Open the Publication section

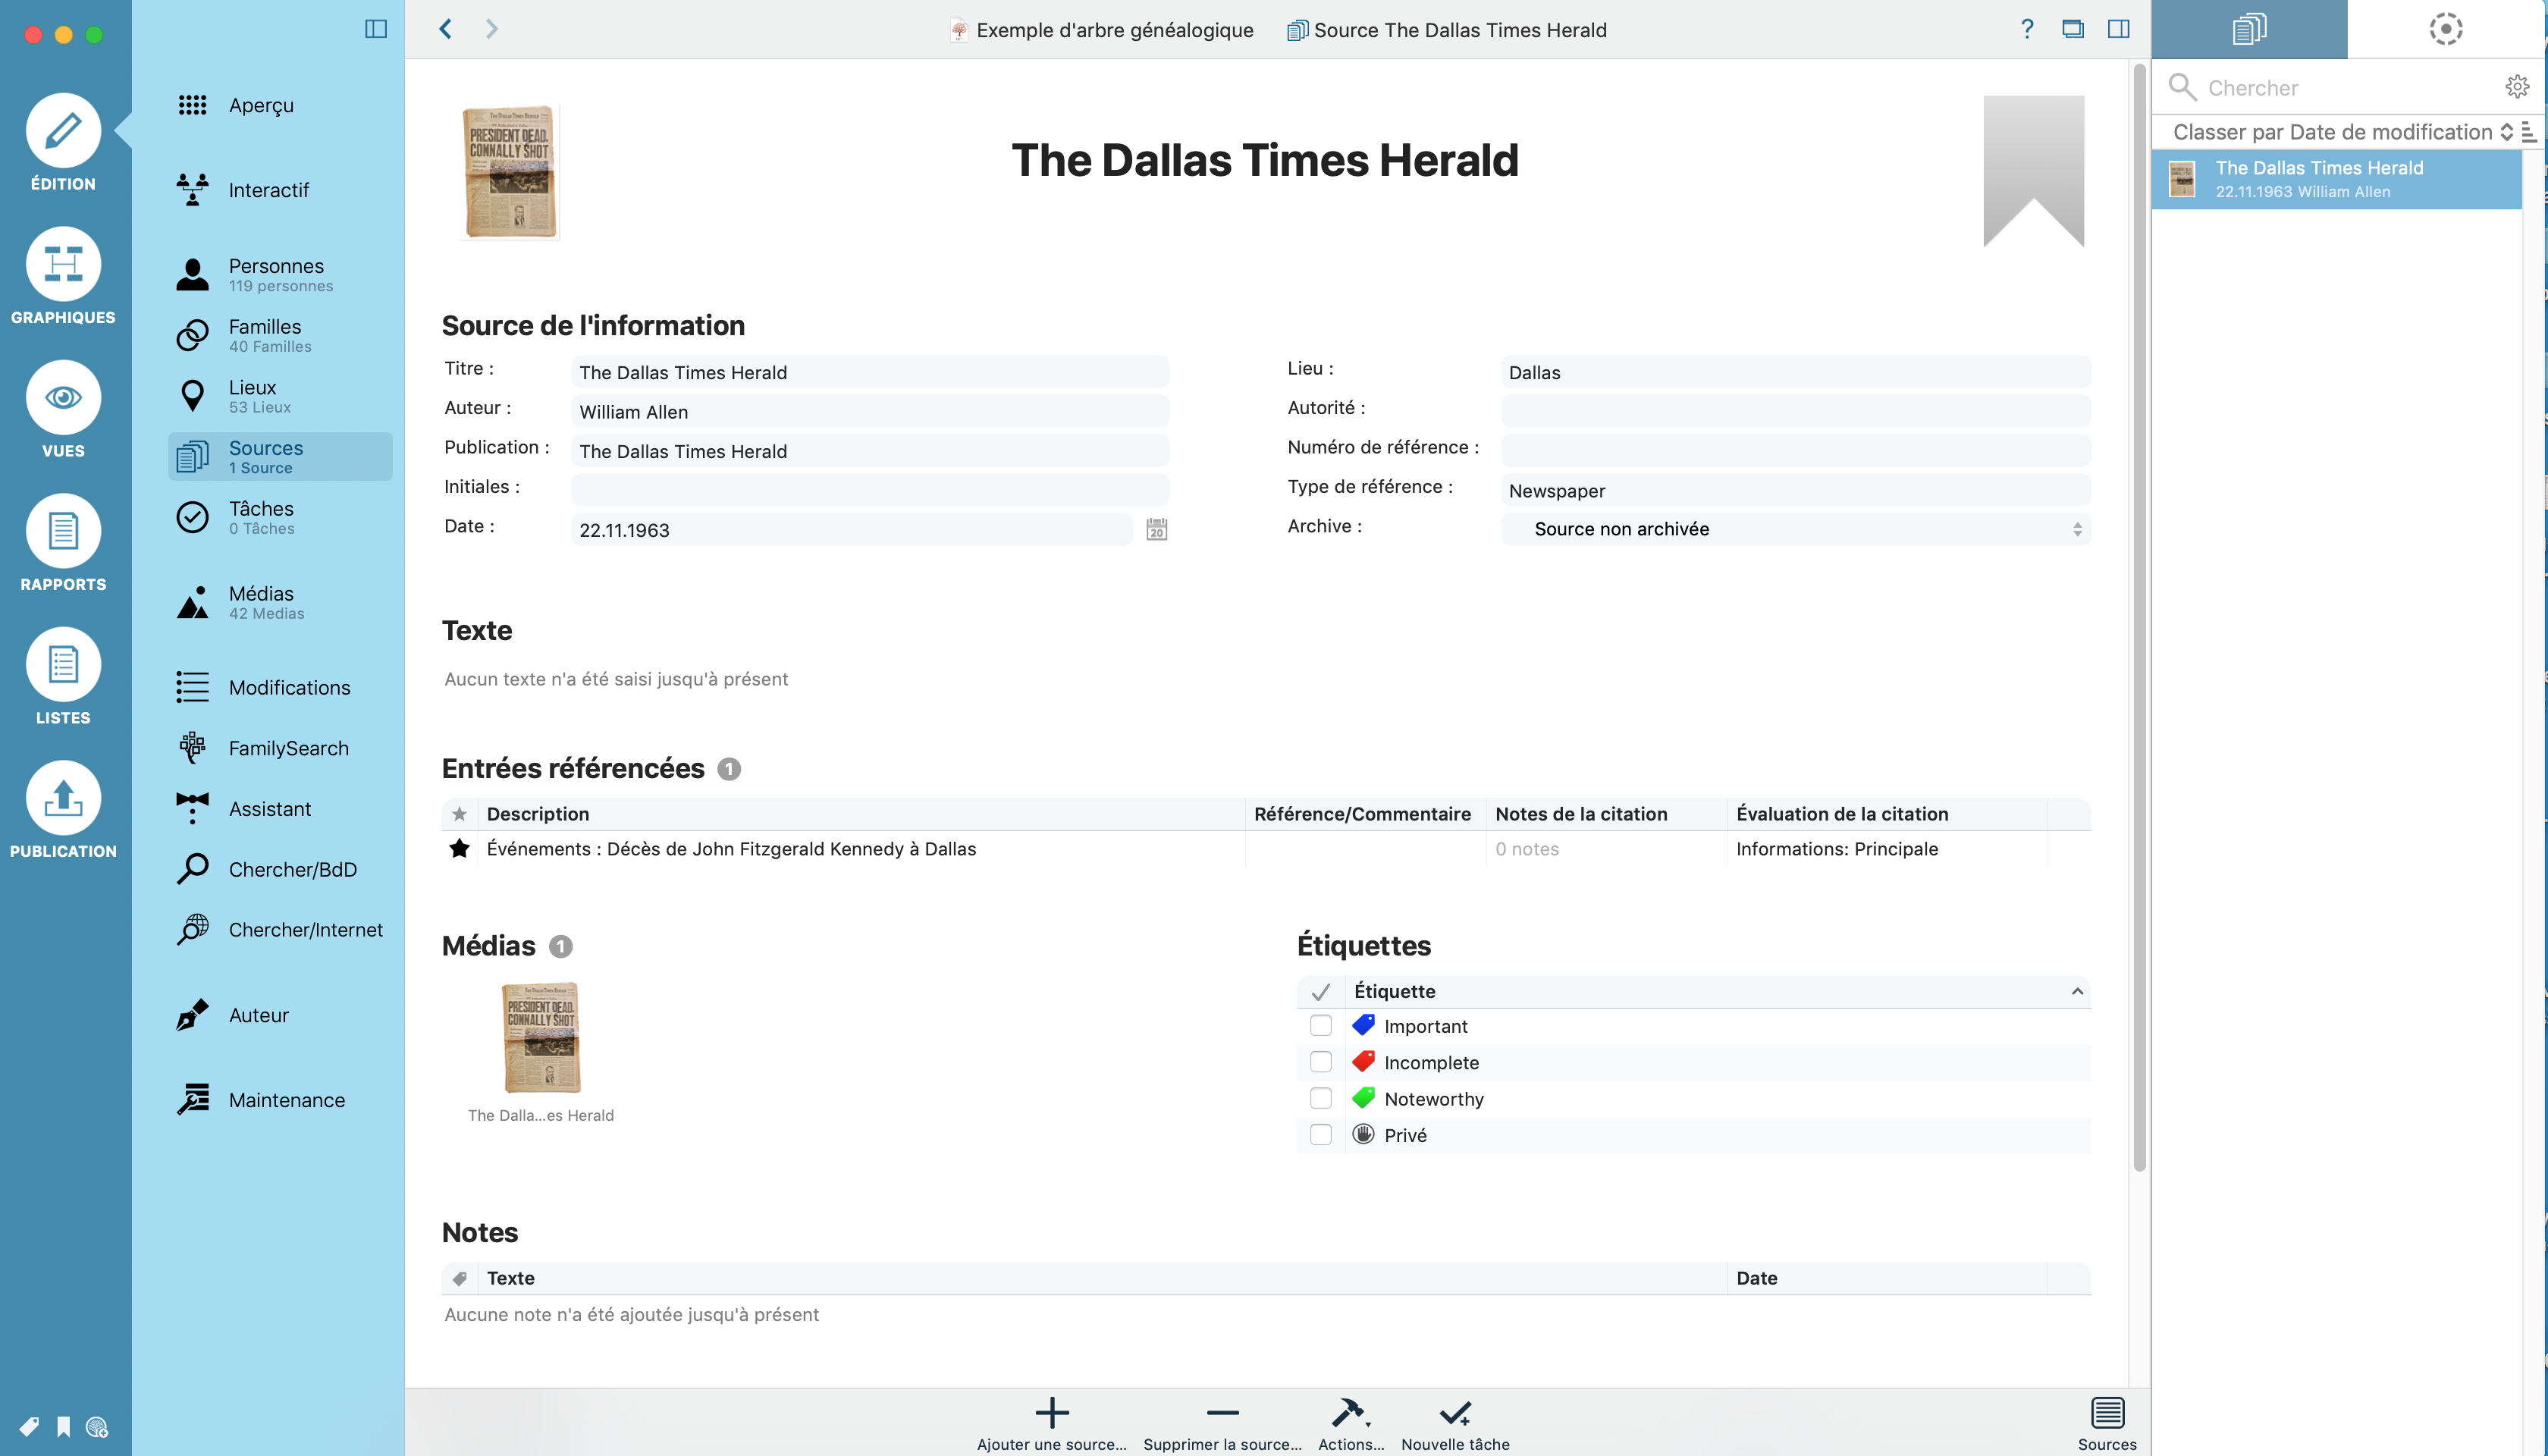(63, 810)
